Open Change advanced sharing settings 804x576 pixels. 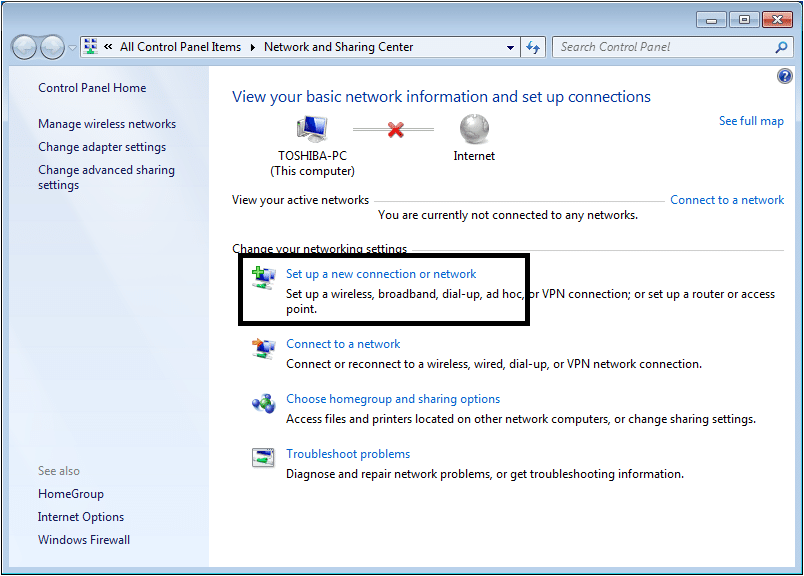point(106,177)
